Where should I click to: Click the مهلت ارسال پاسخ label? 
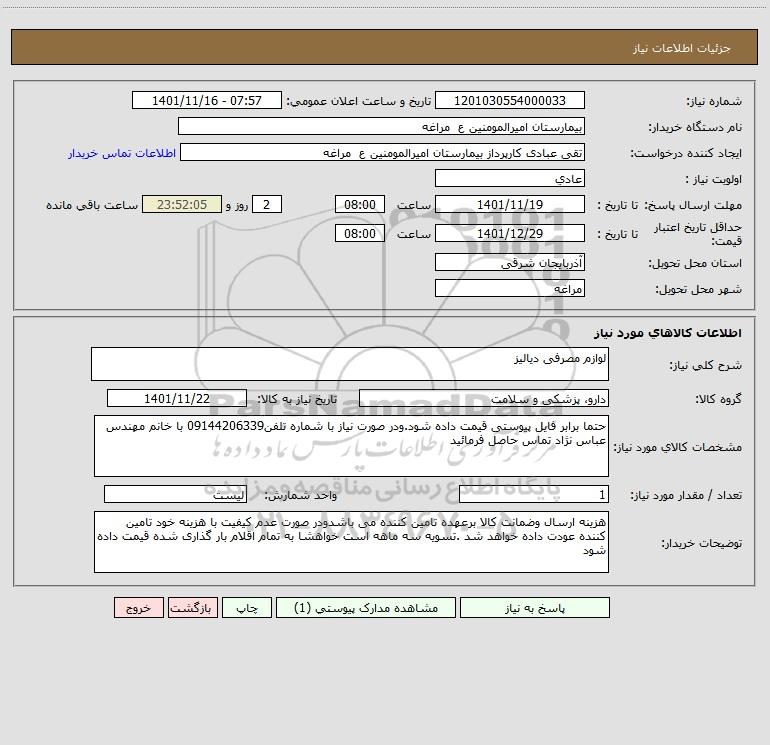pos(692,205)
